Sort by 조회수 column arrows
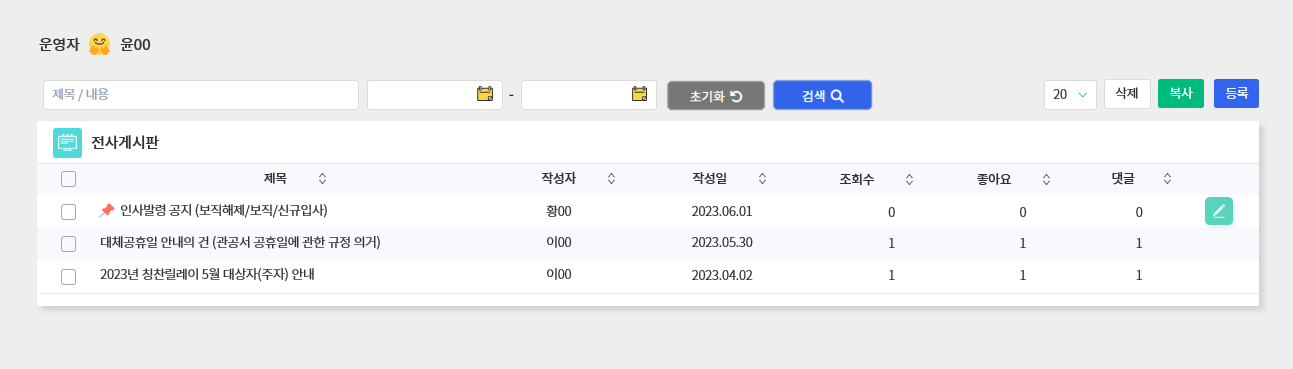Viewport: 1293px width, 369px height. click(x=909, y=180)
